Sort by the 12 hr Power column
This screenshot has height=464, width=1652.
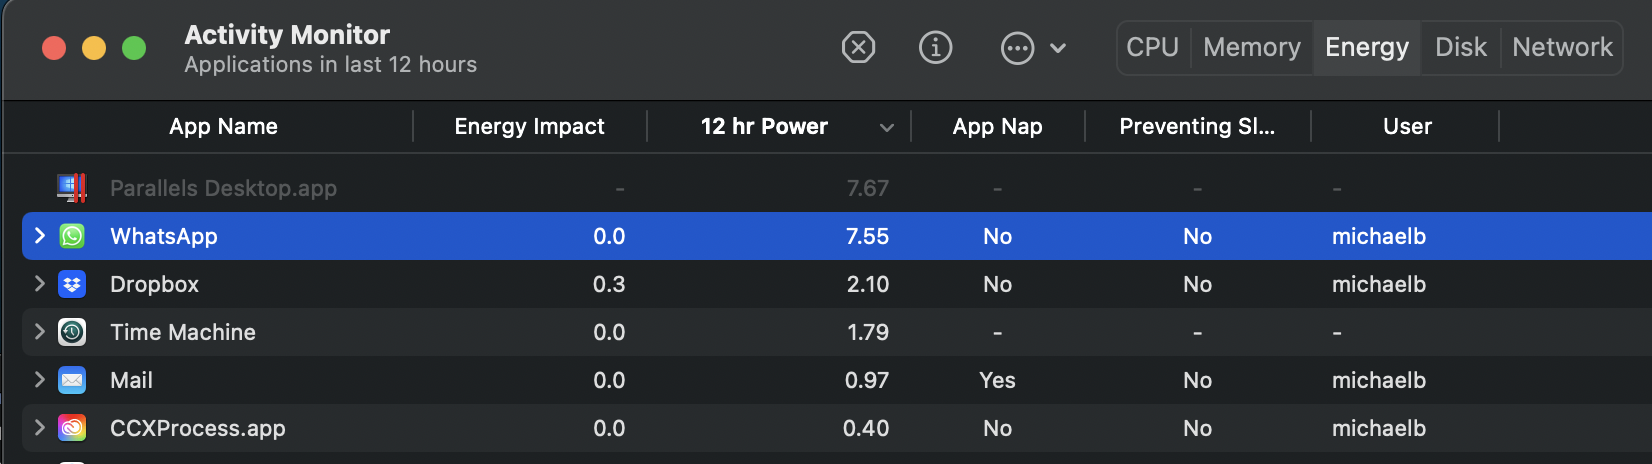click(x=764, y=126)
